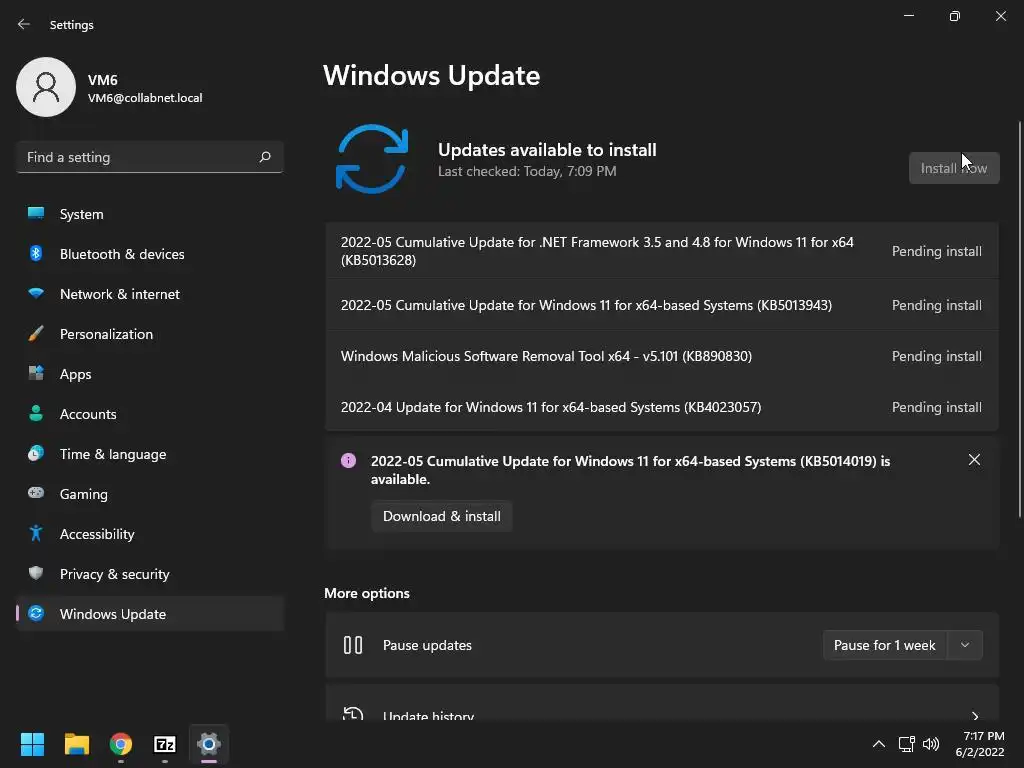Screen dimensions: 1024x768
Task: Click the Settings gear taskbar icon
Action: (x=209, y=744)
